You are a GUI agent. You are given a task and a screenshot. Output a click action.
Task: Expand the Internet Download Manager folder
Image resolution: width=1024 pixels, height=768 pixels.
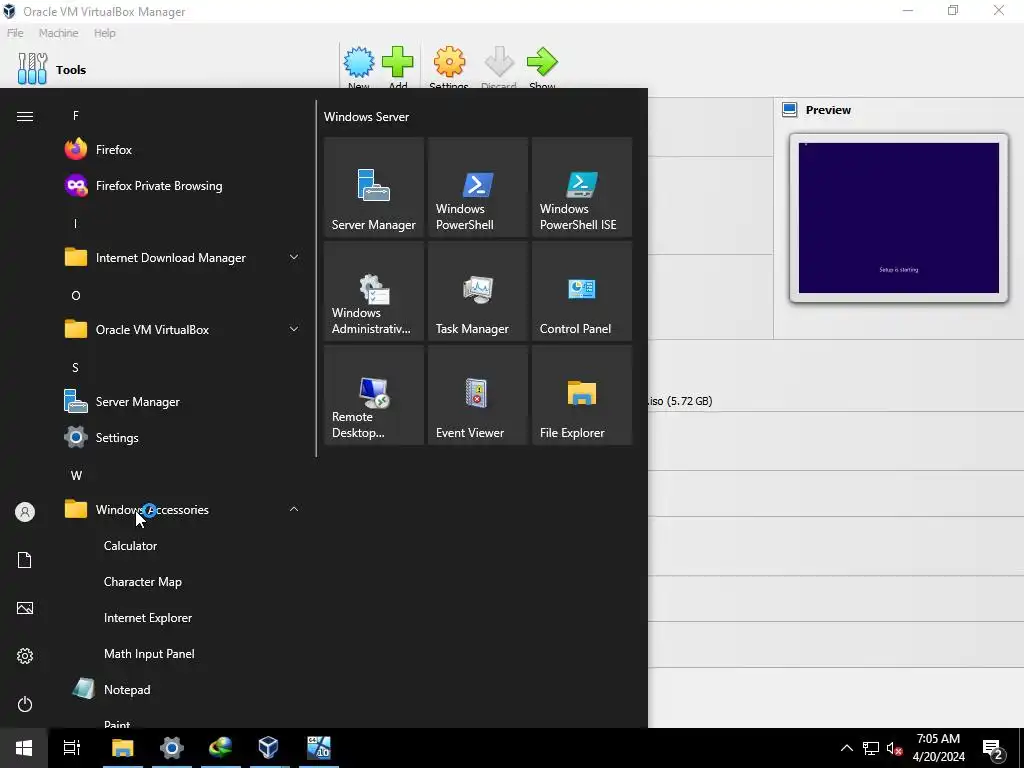(294, 257)
